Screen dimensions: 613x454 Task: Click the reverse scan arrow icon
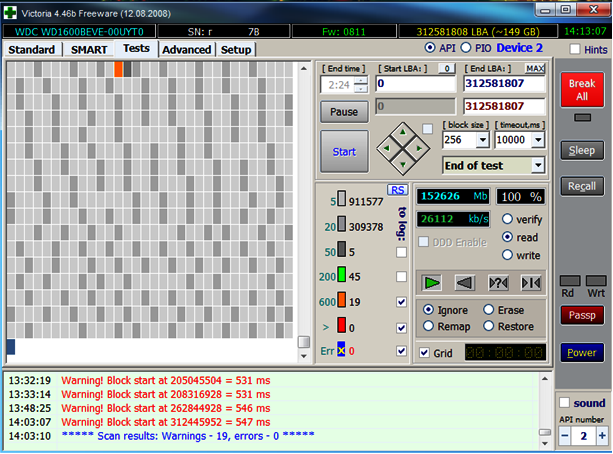click(x=464, y=283)
